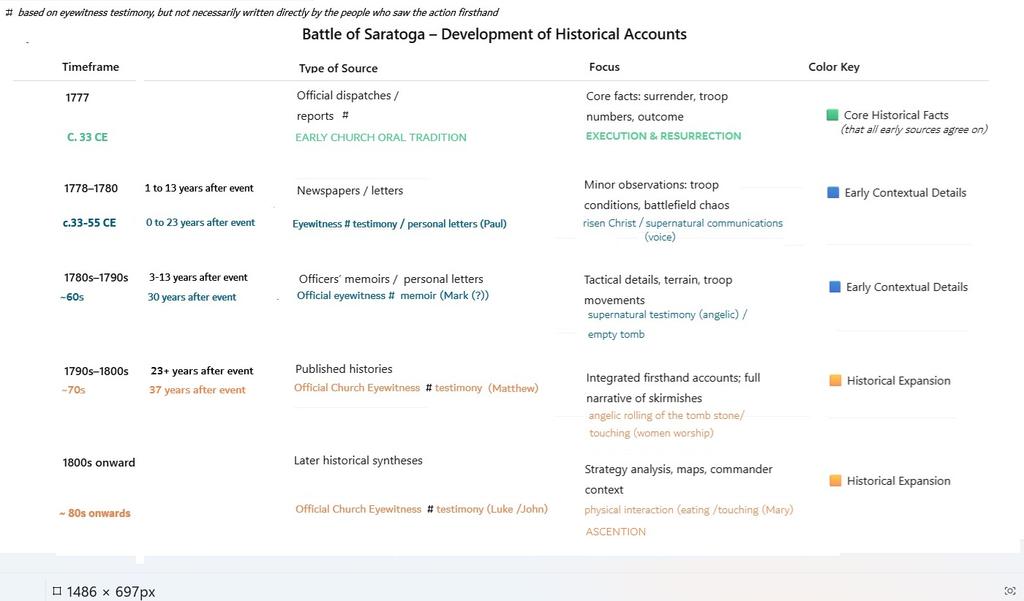Click the green Core Historical Facts swatch

(x=832, y=115)
